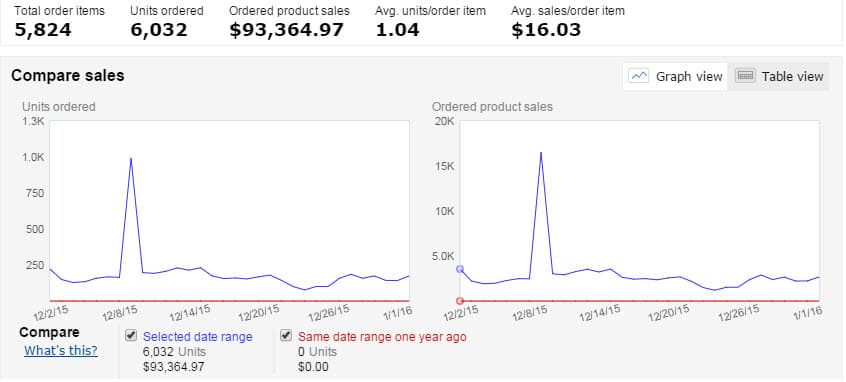Click the Selected date range label
Screen dimensions: 846x382
(197, 337)
